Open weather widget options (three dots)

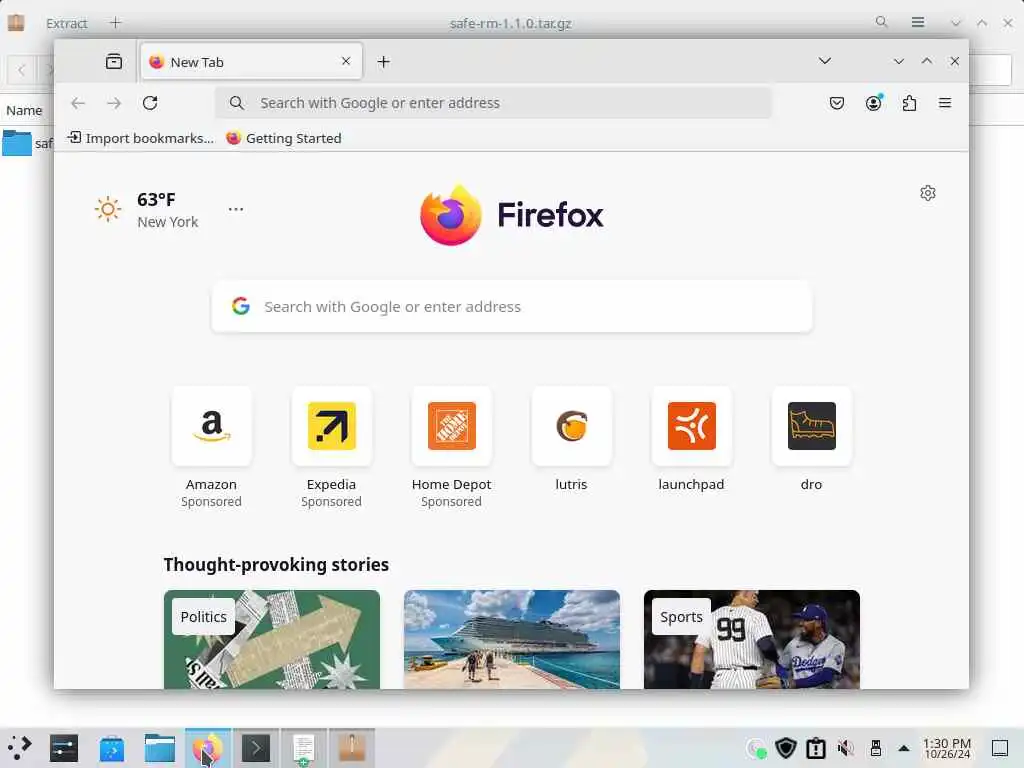point(236,209)
